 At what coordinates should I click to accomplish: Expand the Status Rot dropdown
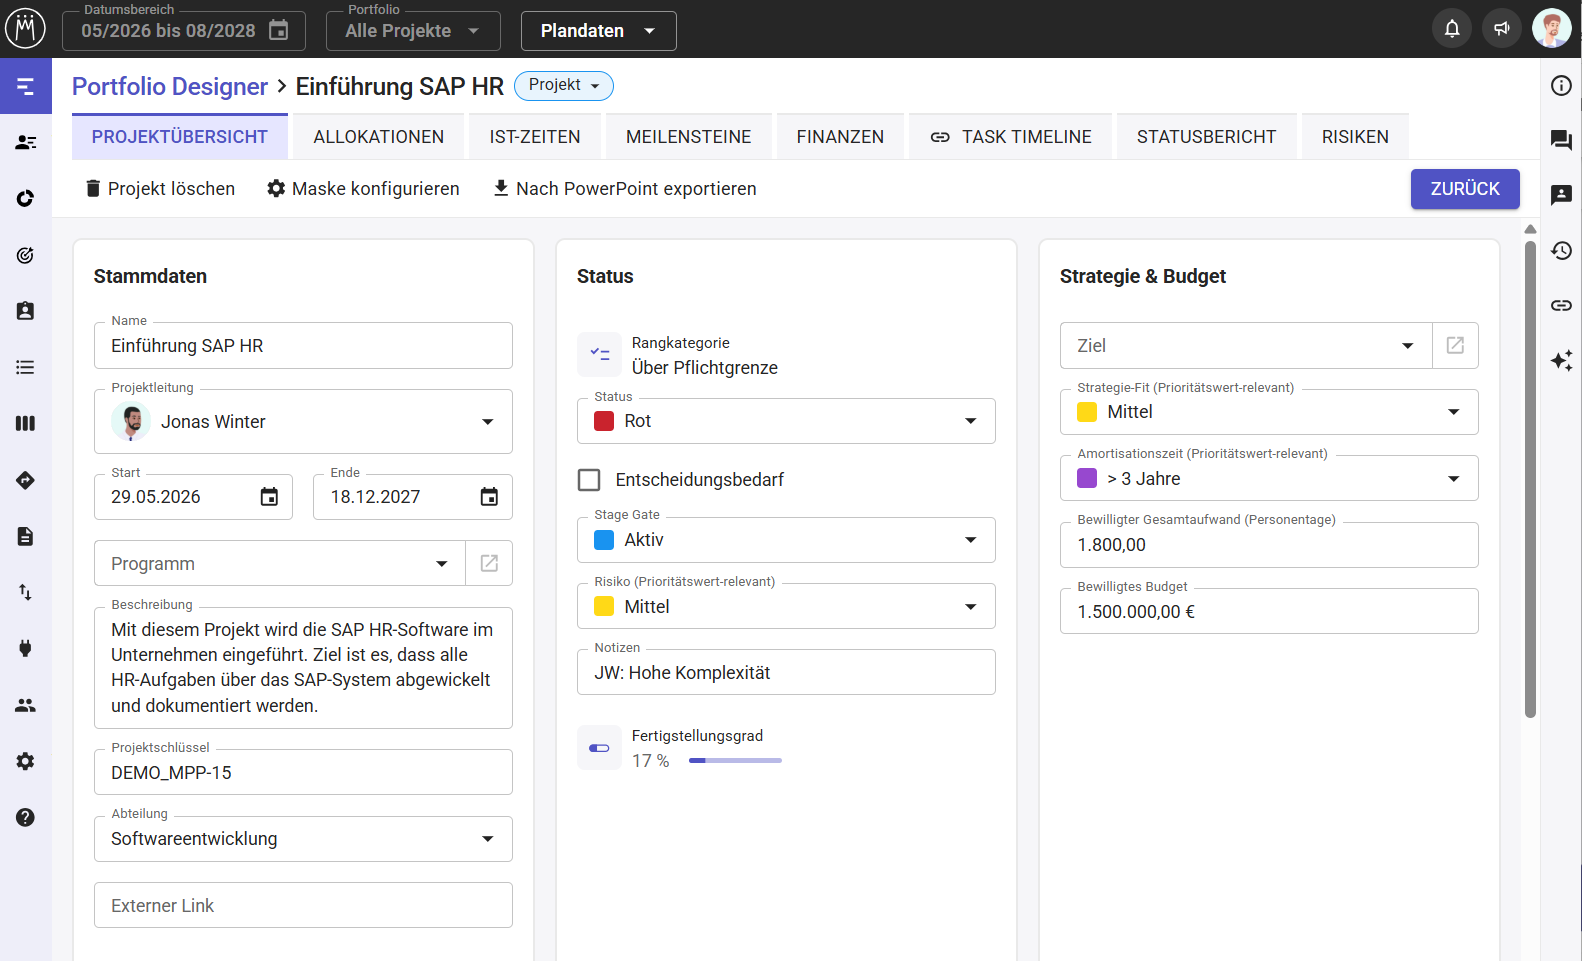tap(786, 421)
